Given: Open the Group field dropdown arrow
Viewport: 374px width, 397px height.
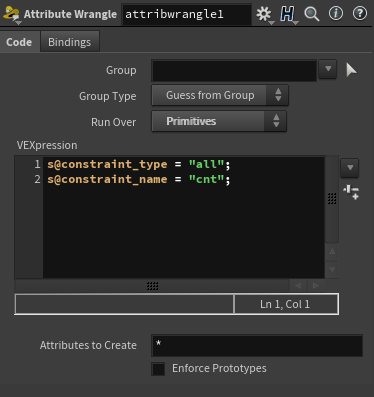Looking at the screenshot, I should tap(328, 69).
